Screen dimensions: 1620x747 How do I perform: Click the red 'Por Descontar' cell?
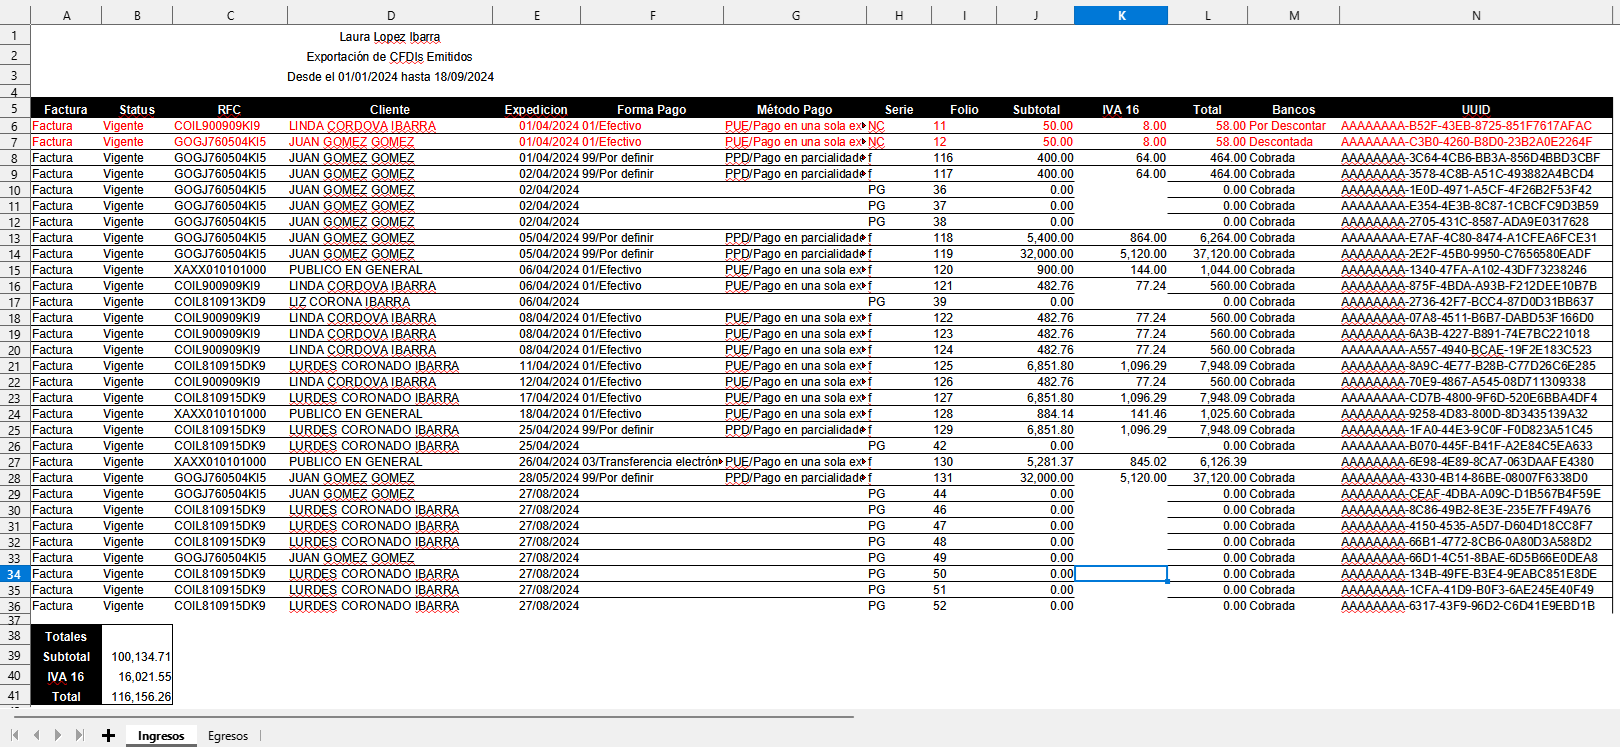[1294, 126]
